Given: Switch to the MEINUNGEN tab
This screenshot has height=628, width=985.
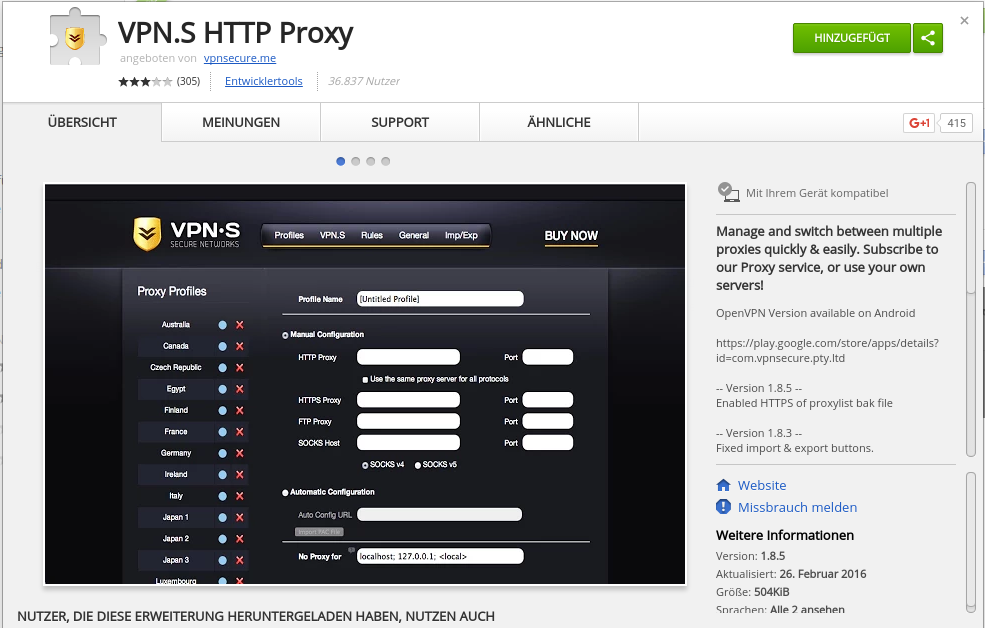Looking at the screenshot, I should (x=241, y=122).
